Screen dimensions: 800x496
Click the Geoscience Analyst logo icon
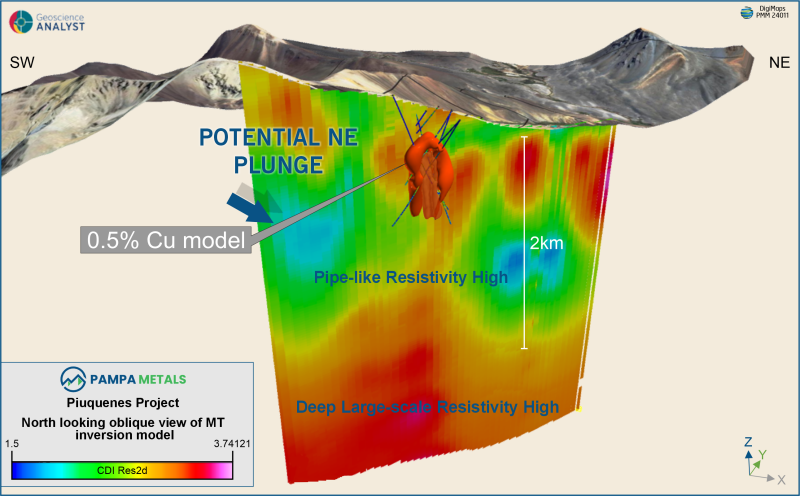[22, 19]
